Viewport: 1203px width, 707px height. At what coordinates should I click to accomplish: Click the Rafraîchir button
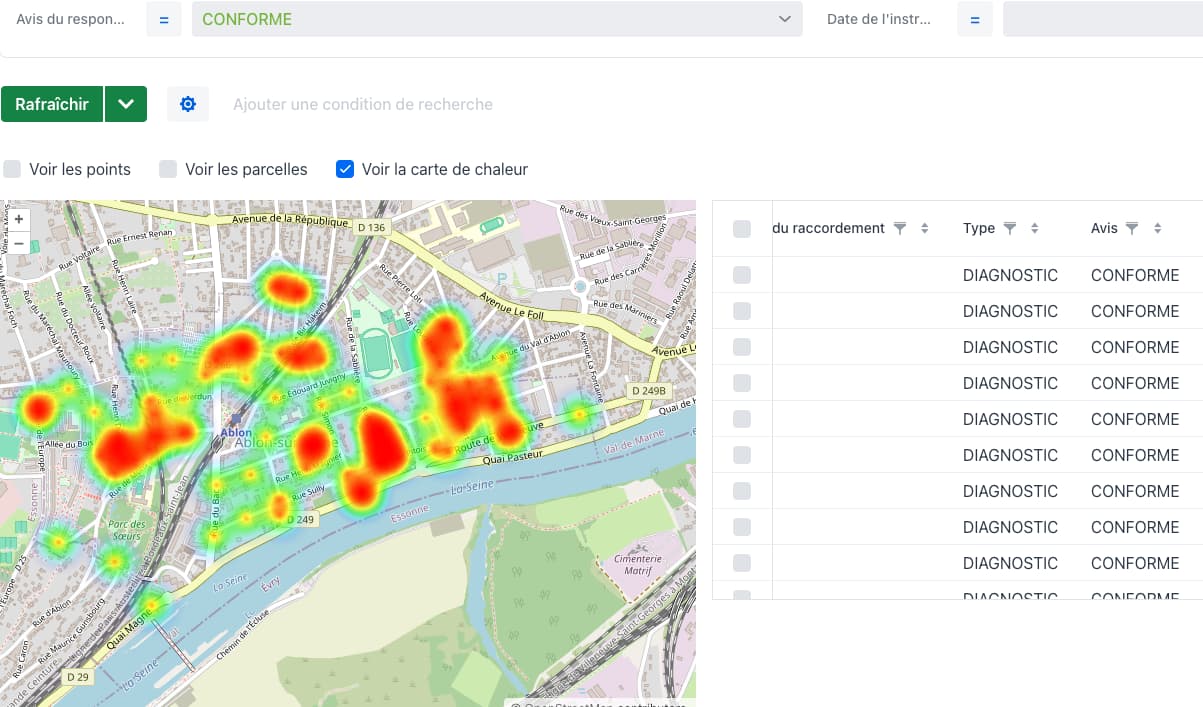(52, 103)
